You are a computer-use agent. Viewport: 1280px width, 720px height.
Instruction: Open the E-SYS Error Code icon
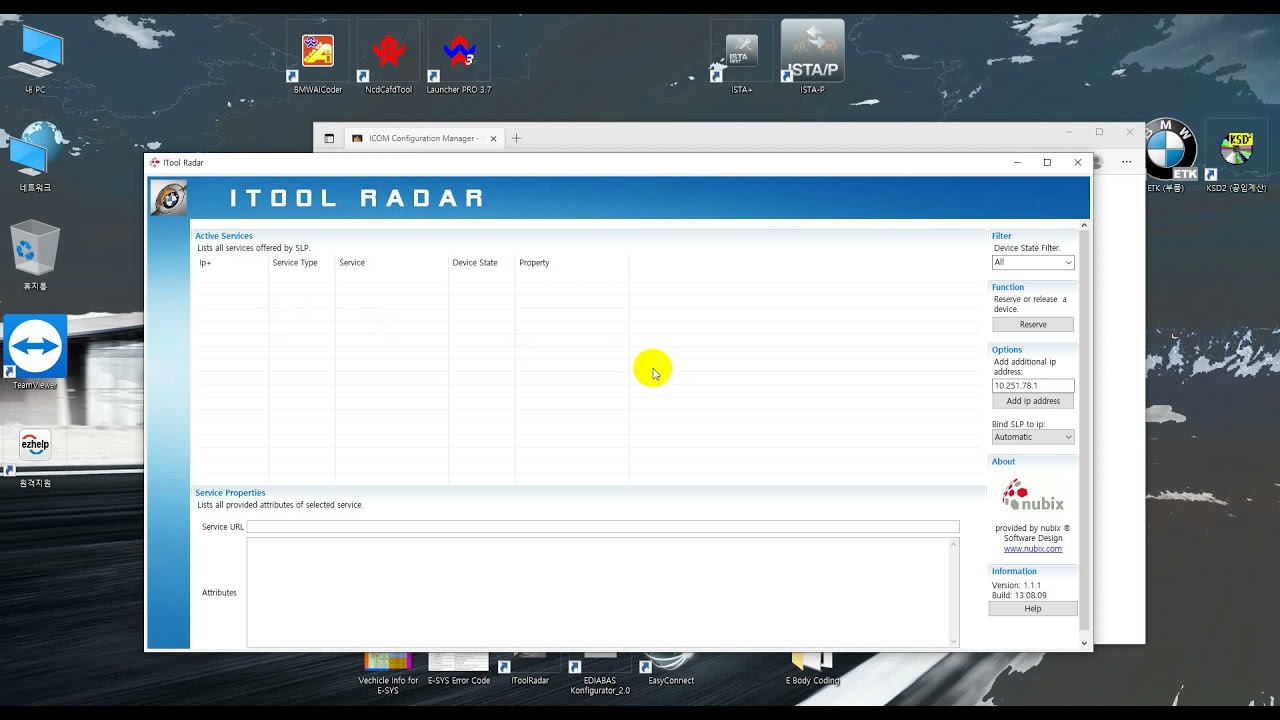point(459,670)
